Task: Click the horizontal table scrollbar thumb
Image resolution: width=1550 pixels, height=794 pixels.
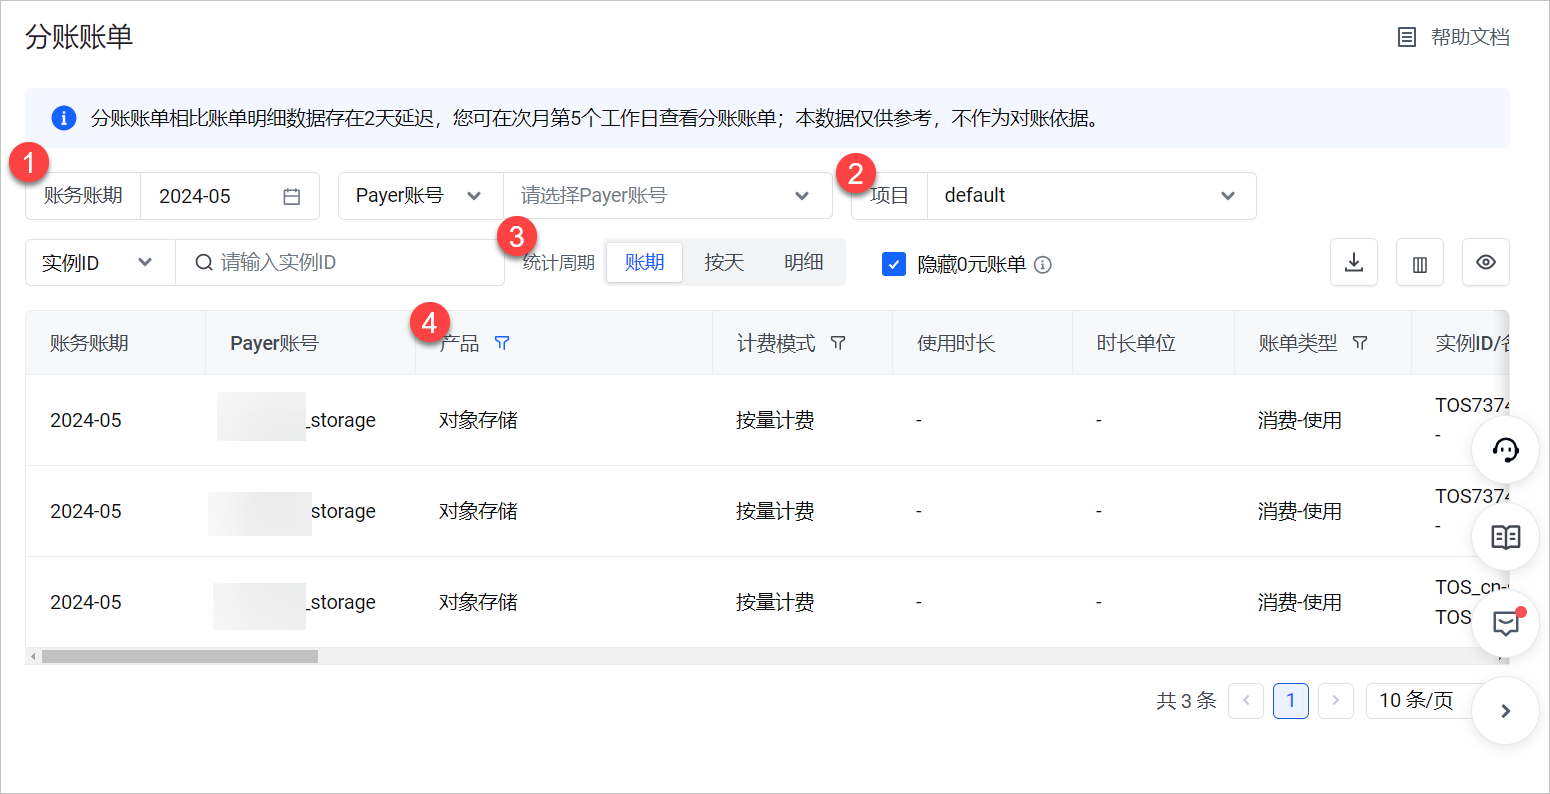Action: pos(180,657)
